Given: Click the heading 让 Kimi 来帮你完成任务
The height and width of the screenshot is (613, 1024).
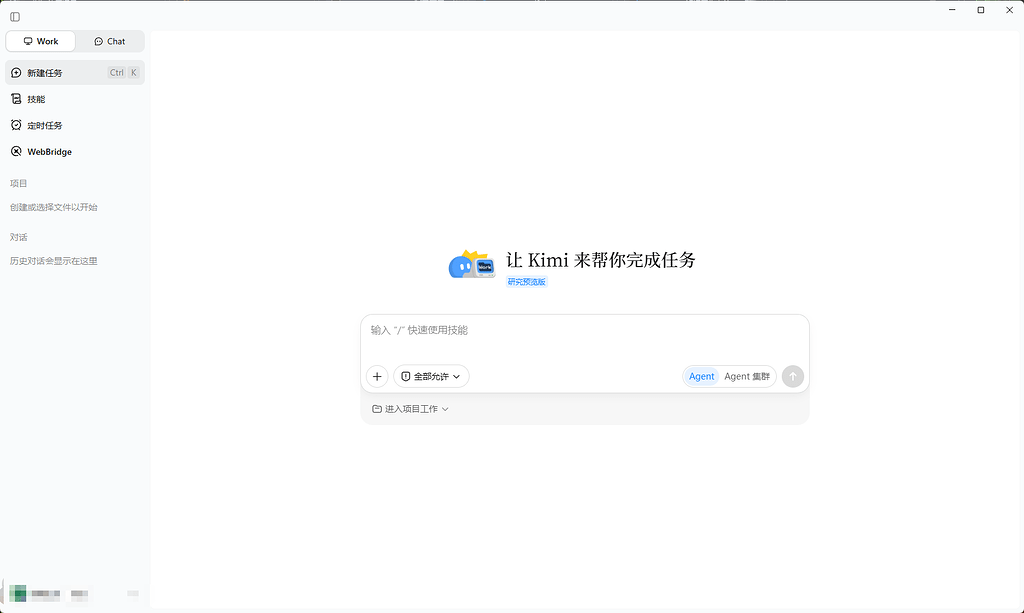Looking at the screenshot, I should (601, 260).
